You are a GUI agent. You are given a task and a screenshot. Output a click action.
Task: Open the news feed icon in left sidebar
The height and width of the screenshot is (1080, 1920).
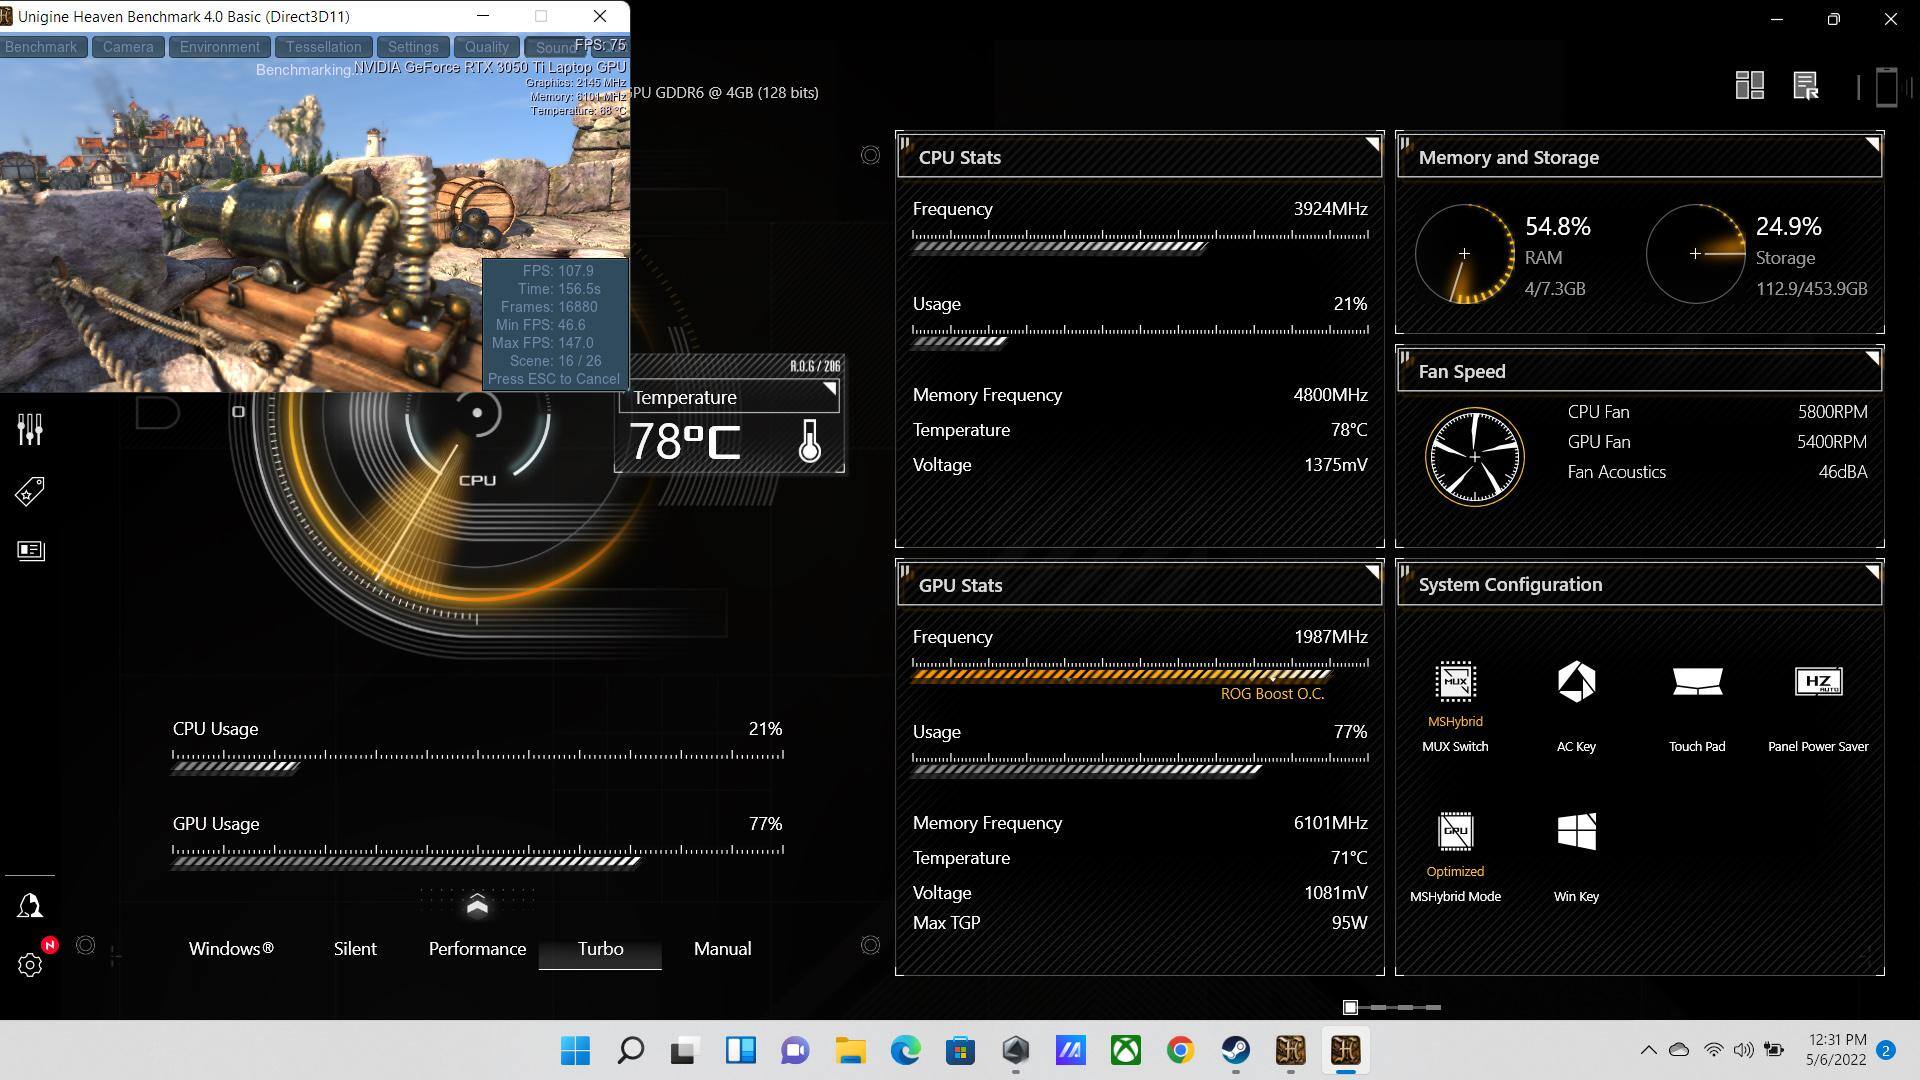(x=30, y=551)
